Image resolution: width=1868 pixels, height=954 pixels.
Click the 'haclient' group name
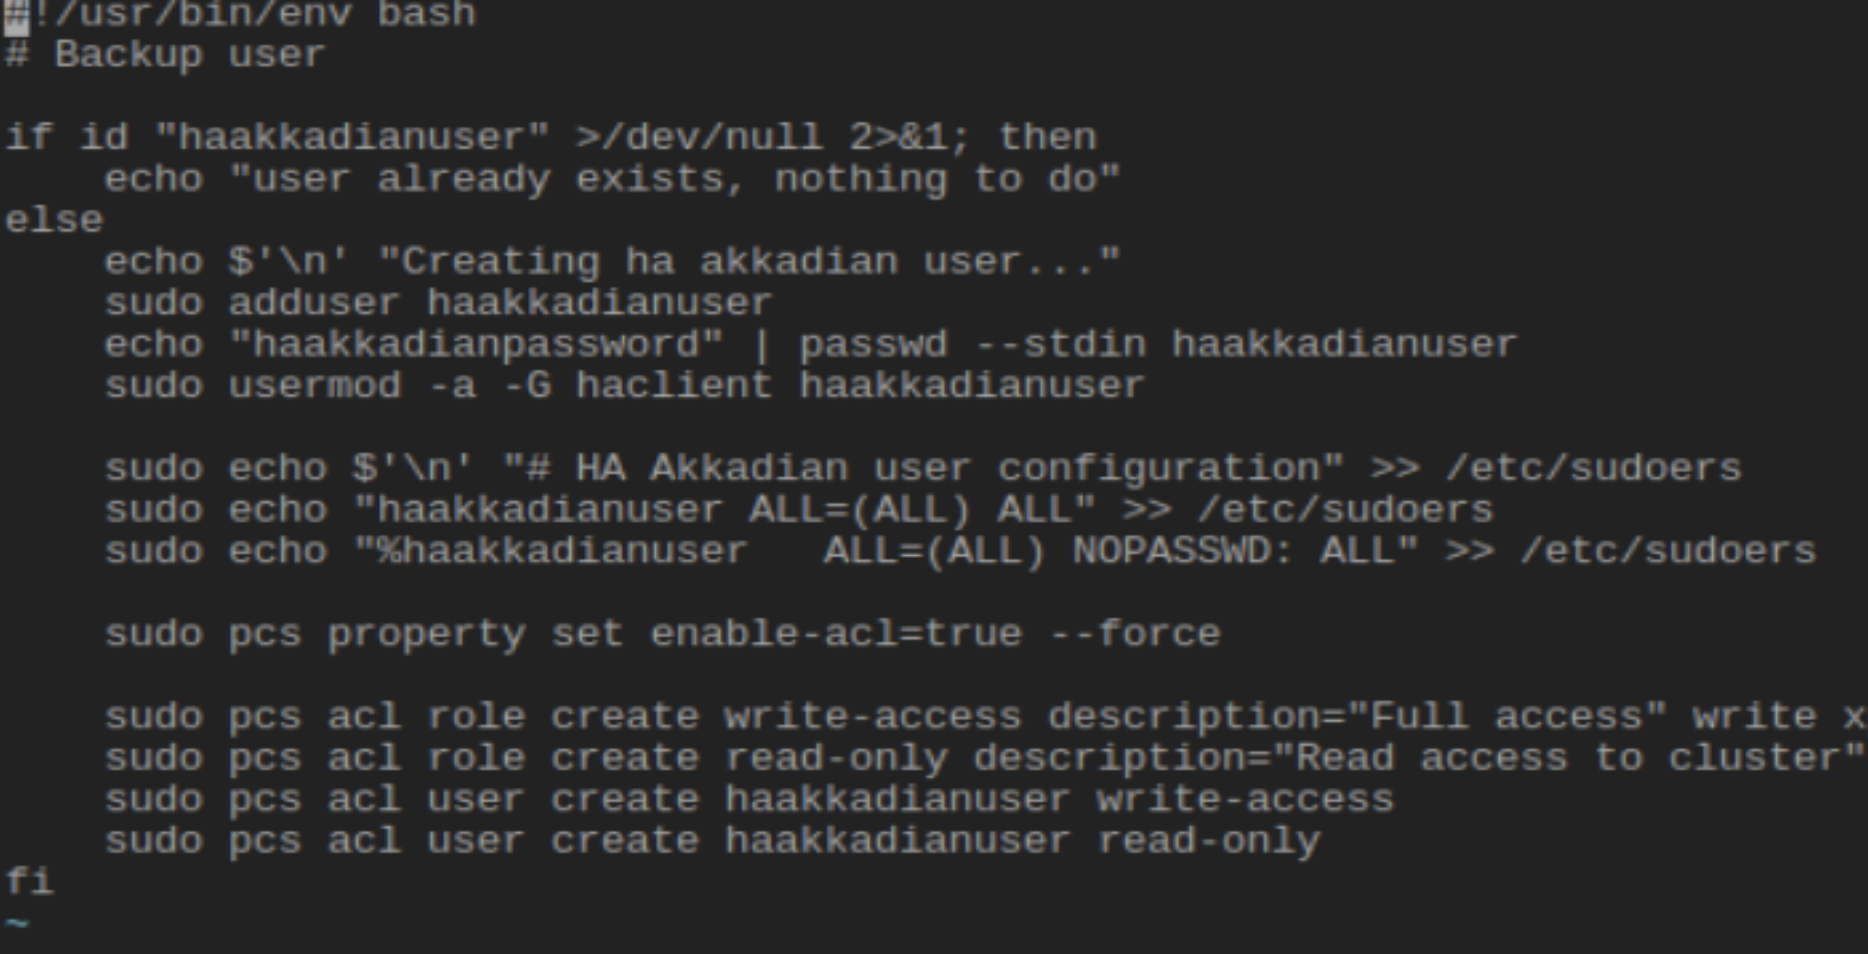click(x=674, y=386)
